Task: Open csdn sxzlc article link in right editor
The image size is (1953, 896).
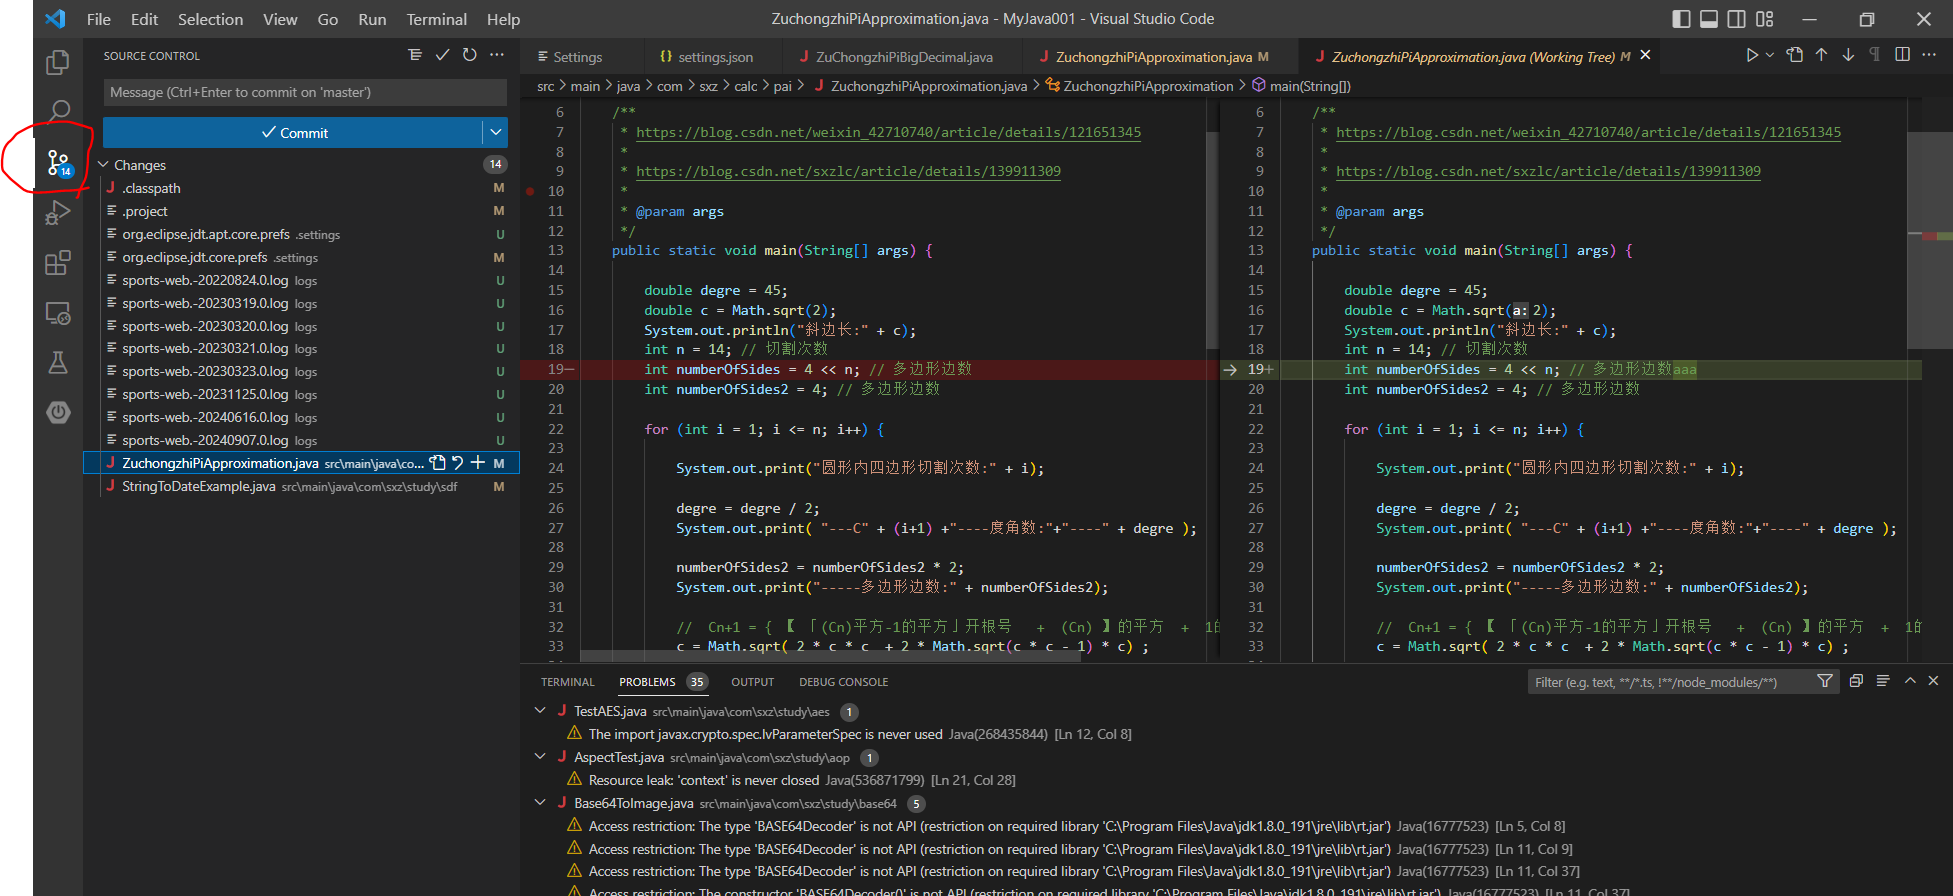Action: point(1548,171)
